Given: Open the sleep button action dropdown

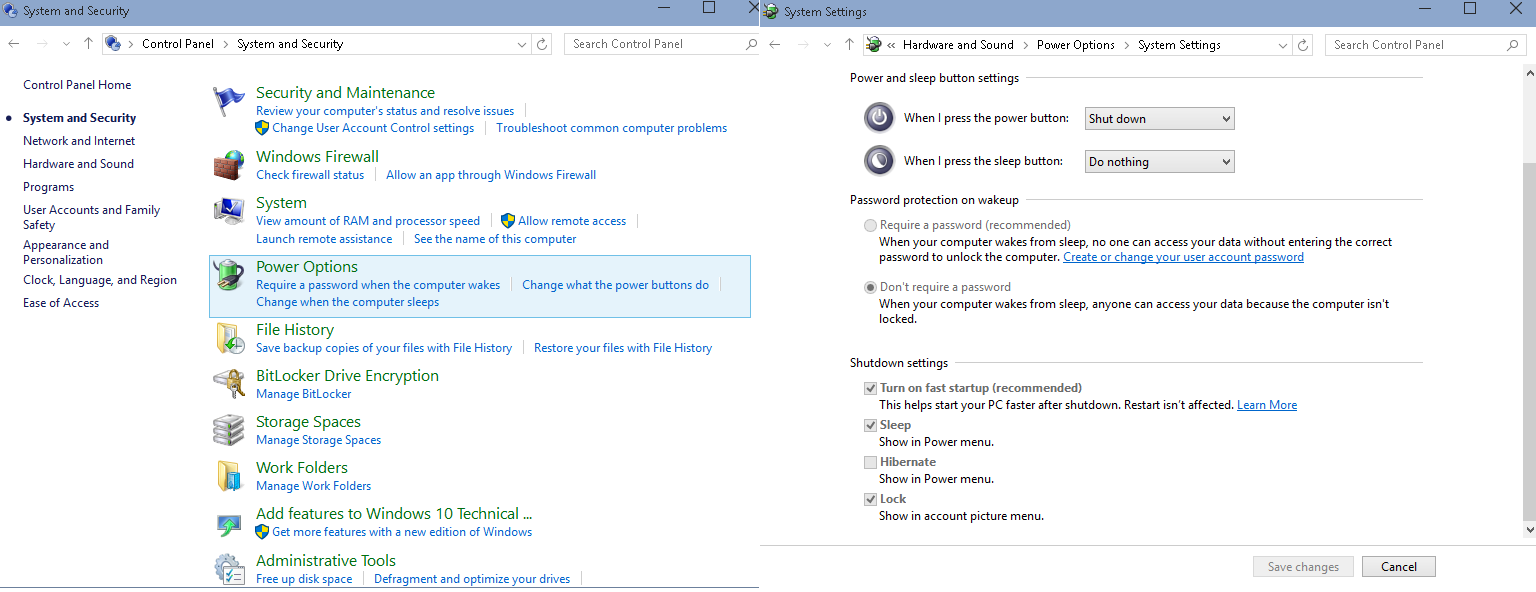Looking at the screenshot, I should click(x=1160, y=161).
